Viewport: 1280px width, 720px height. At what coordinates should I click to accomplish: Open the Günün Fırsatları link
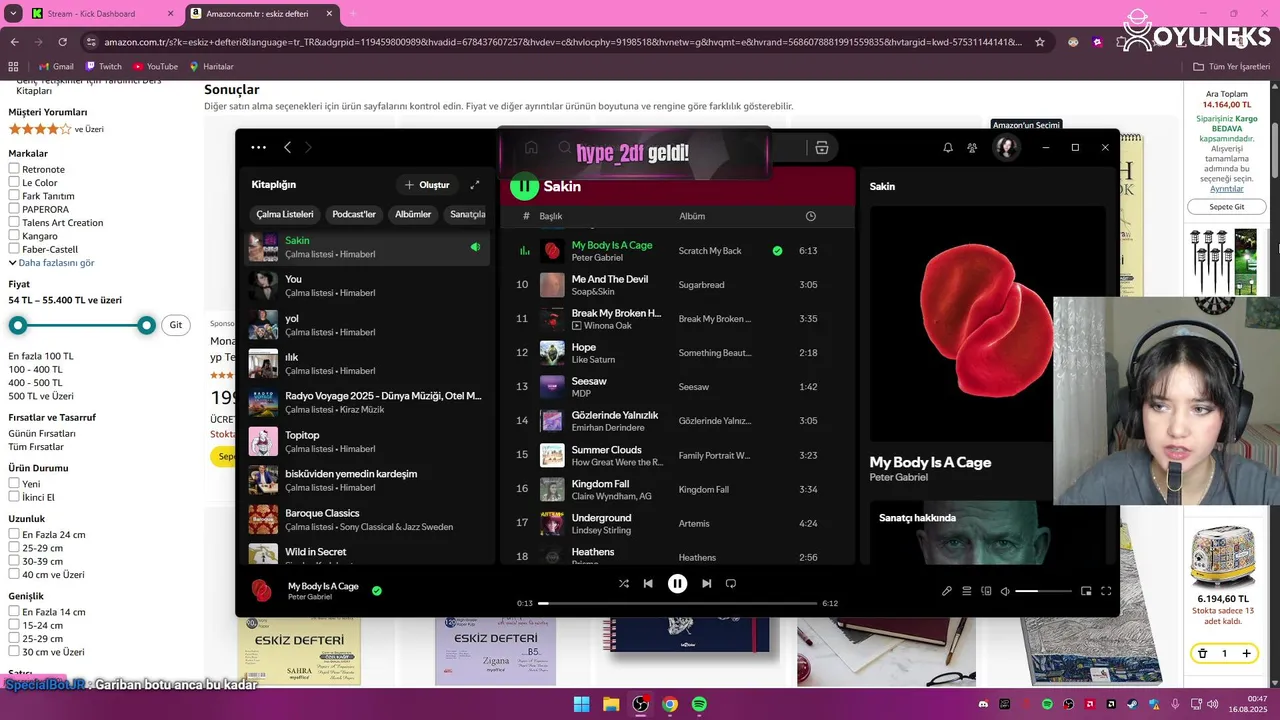point(42,433)
